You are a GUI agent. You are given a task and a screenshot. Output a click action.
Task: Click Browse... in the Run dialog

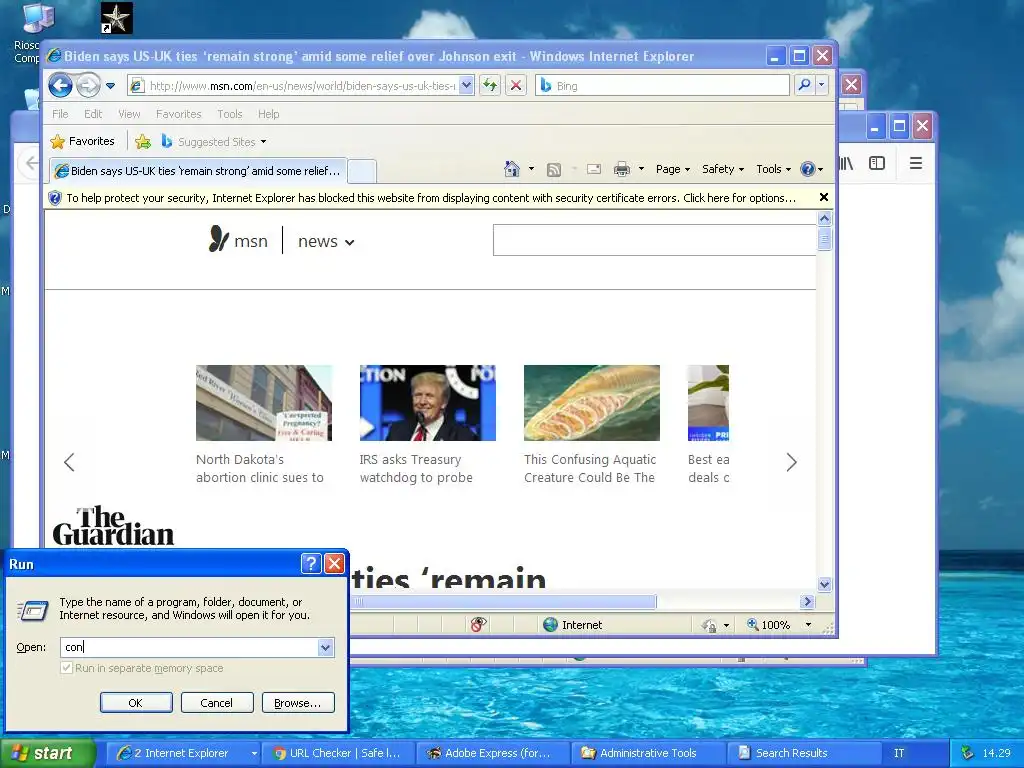click(298, 703)
